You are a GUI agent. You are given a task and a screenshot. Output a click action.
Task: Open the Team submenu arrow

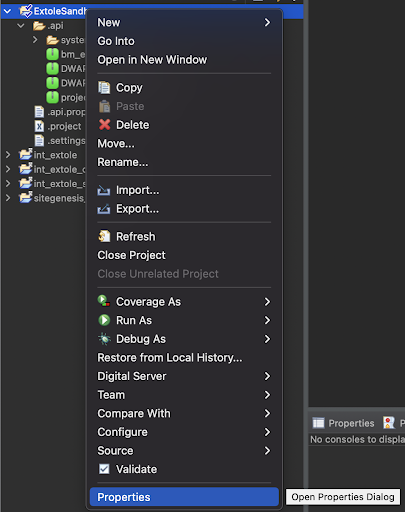[x=267, y=395]
